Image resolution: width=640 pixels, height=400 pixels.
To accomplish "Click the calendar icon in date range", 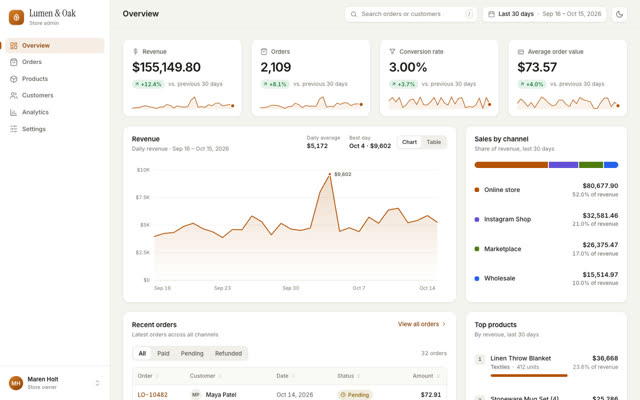I will [x=491, y=14].
